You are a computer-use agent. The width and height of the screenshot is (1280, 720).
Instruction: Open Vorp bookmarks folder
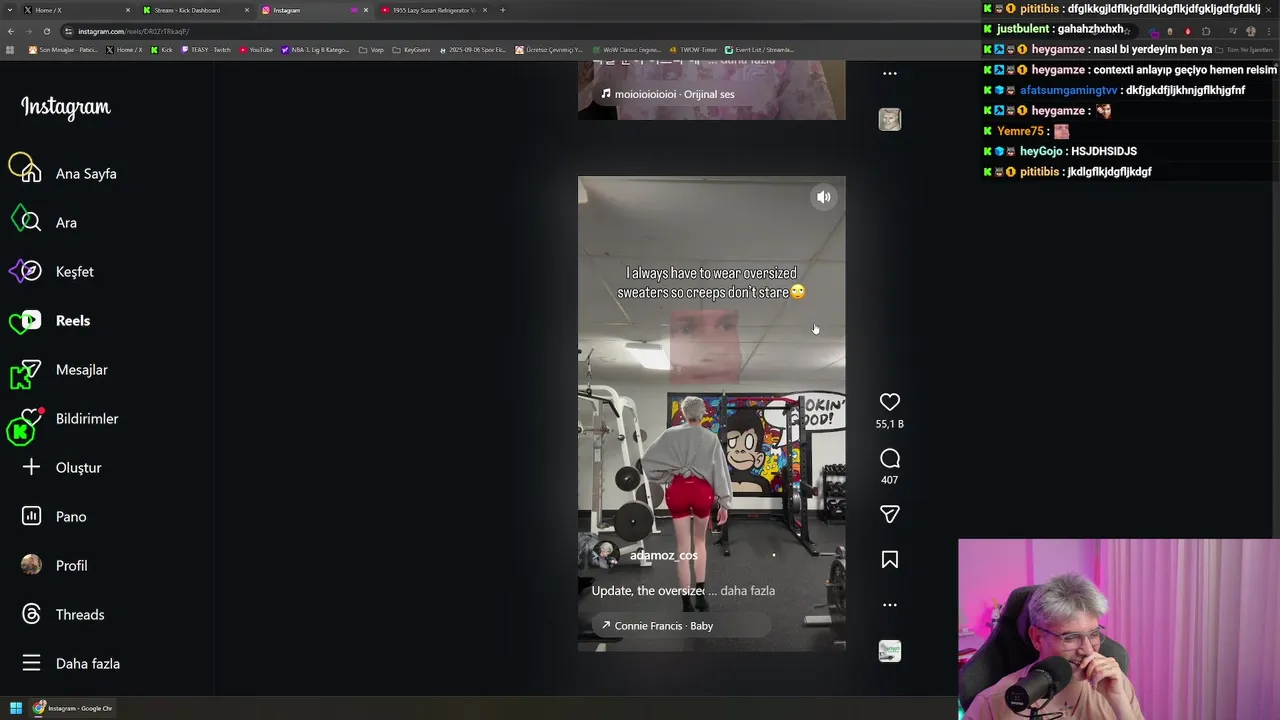[371, 49]
